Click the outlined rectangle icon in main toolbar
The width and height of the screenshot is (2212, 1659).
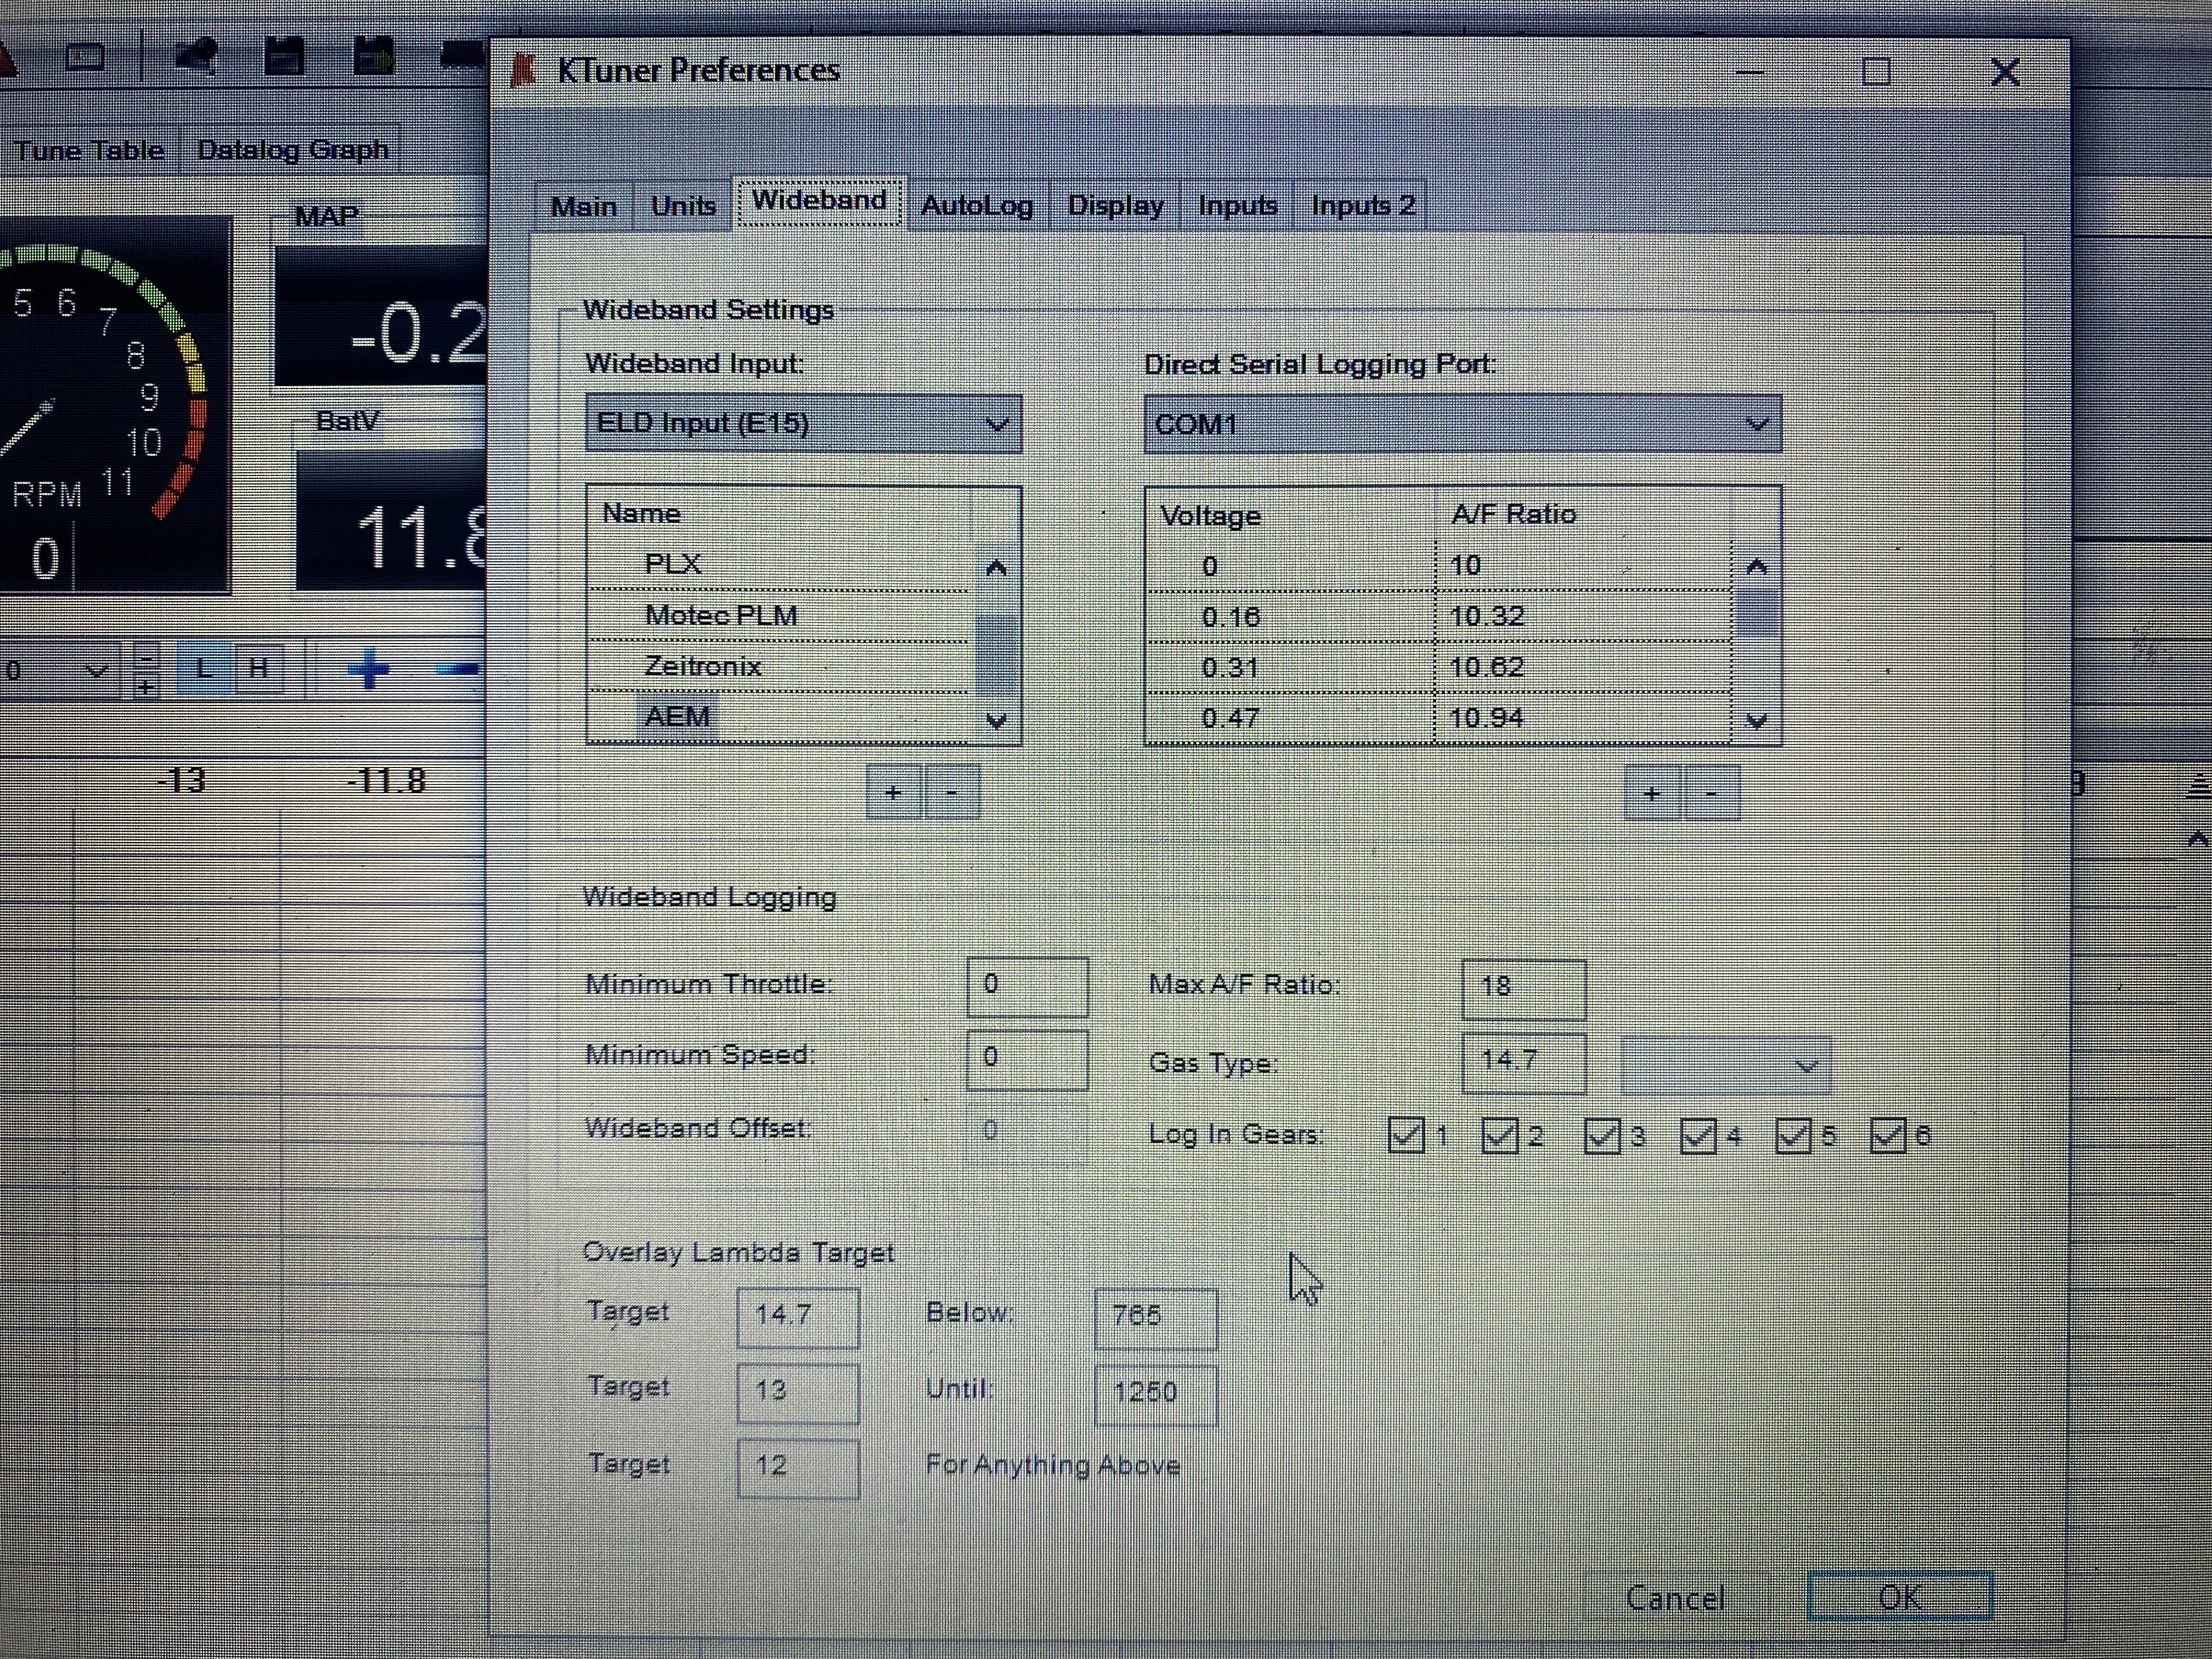(x=85, y=57)
